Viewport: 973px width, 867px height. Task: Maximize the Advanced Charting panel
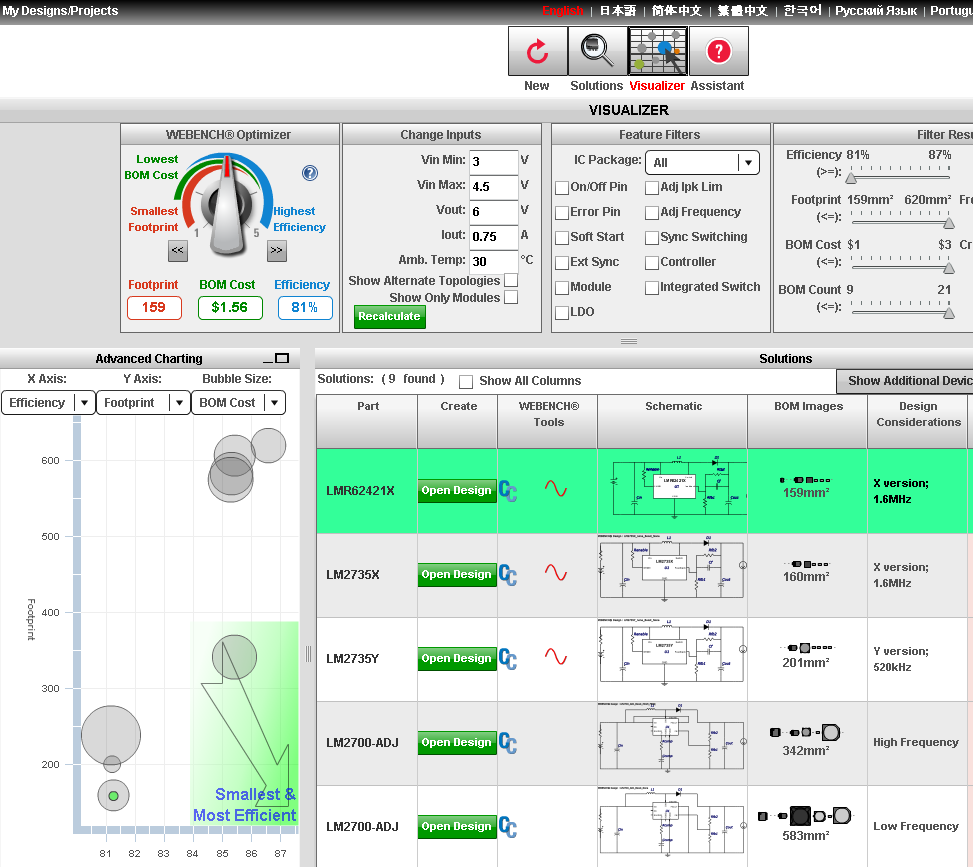[x=282, y=358]
